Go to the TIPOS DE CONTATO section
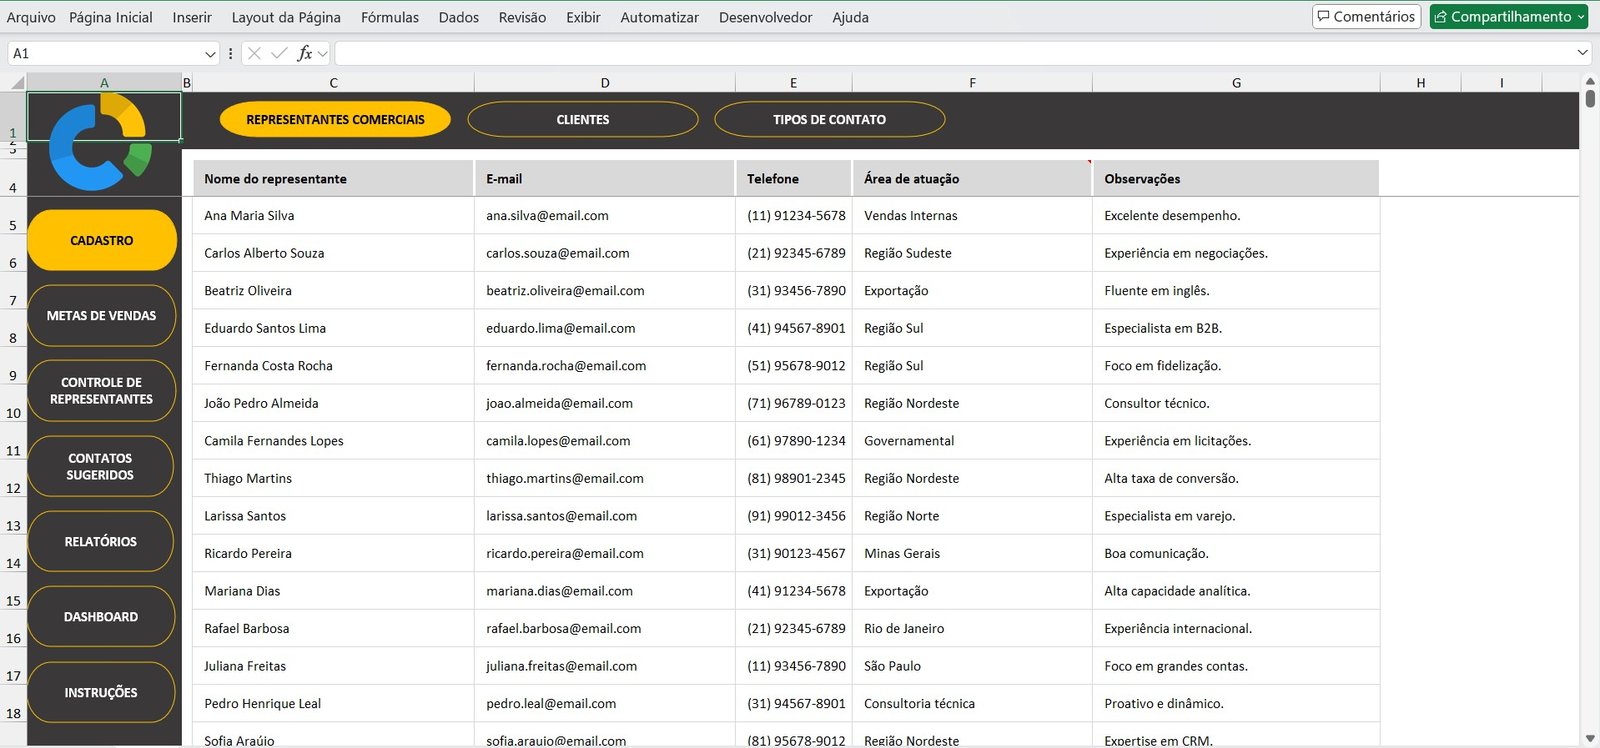This screenshot has width=1600, height=748. pos(829,120)
